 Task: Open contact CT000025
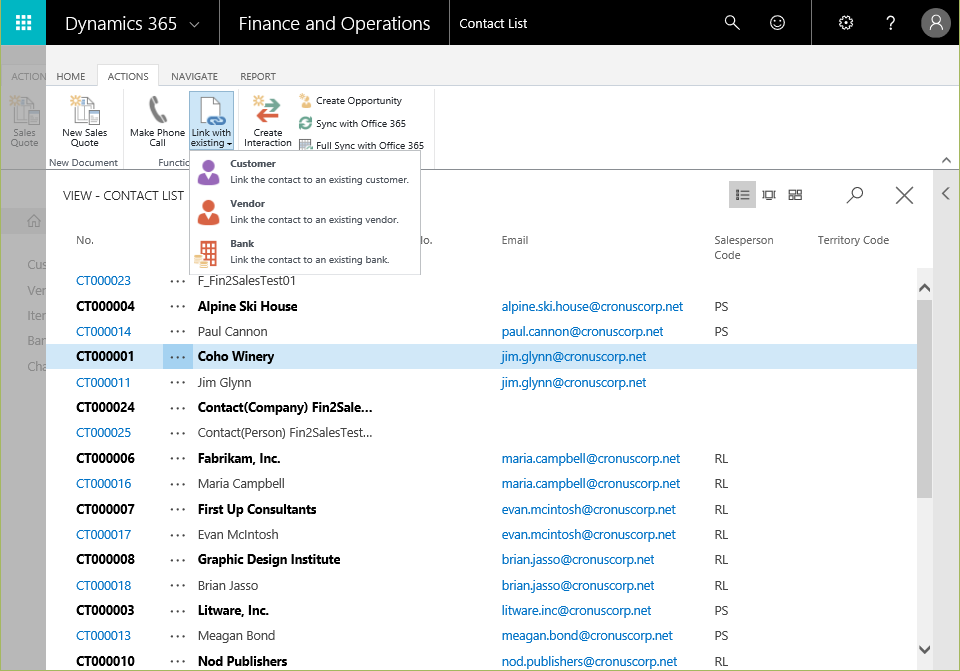103,433
